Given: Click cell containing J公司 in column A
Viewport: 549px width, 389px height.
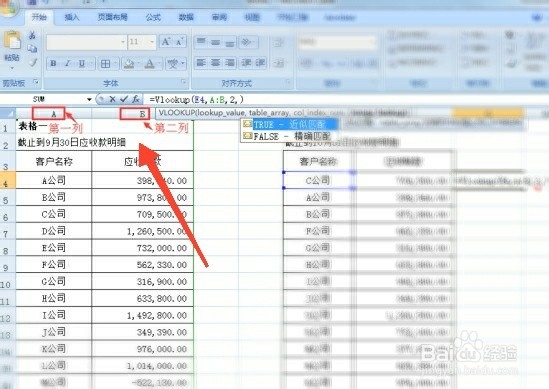Looking at the screenshot, I should (54, 332).
